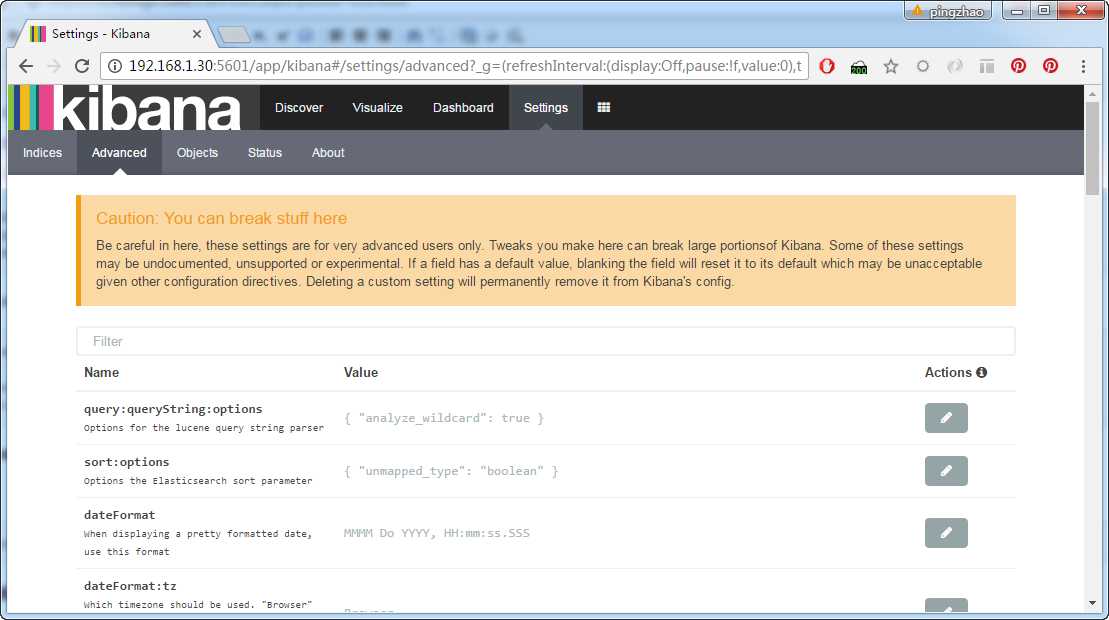Open the Dashboard app
Viewport: 1109px width, 620px height.
tap(463, 107)
